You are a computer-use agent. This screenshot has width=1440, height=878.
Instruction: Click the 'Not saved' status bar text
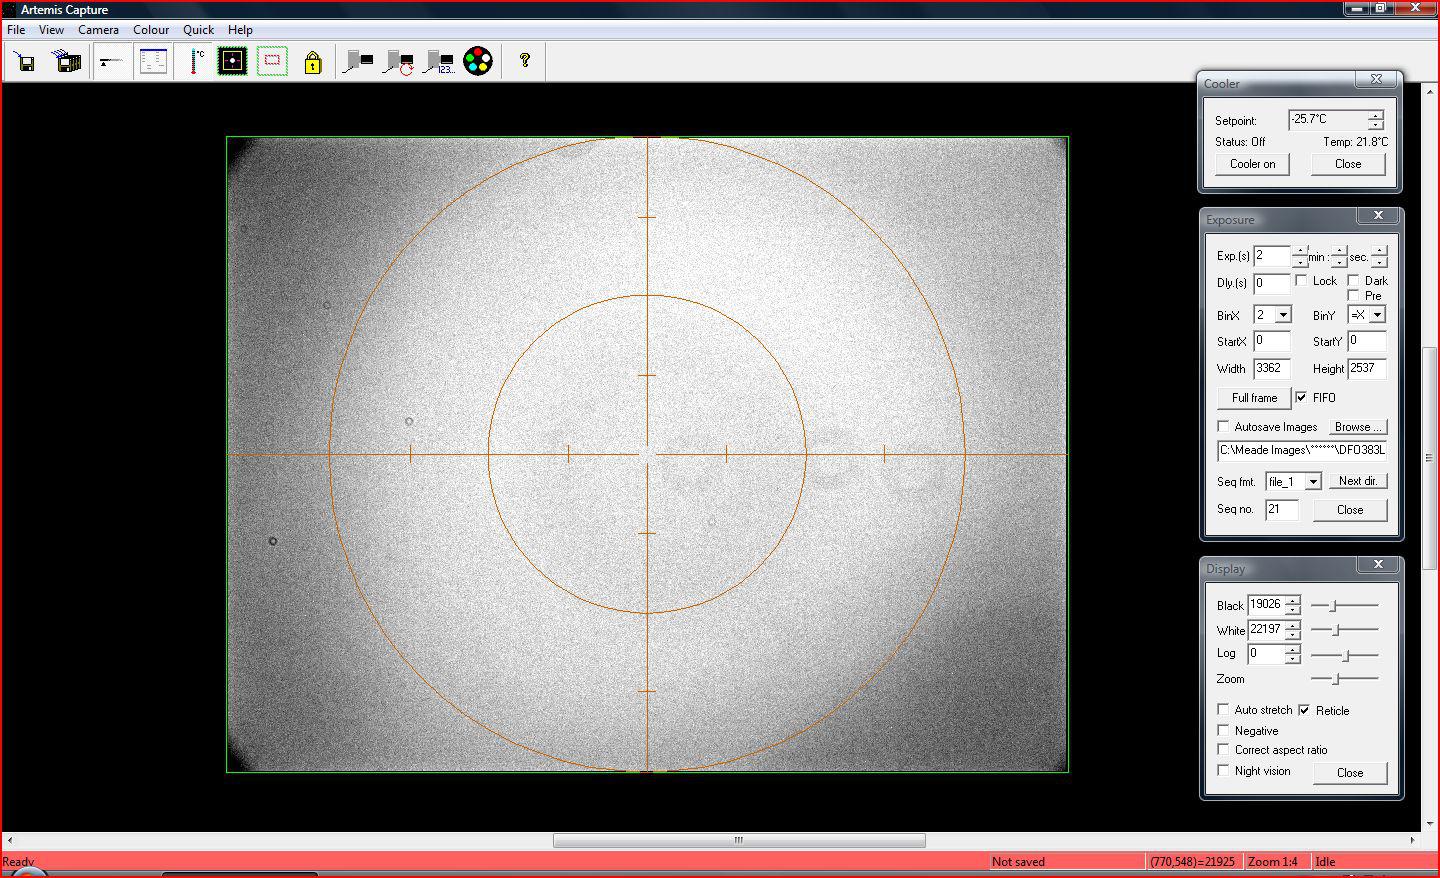[x=1018, y=861]
